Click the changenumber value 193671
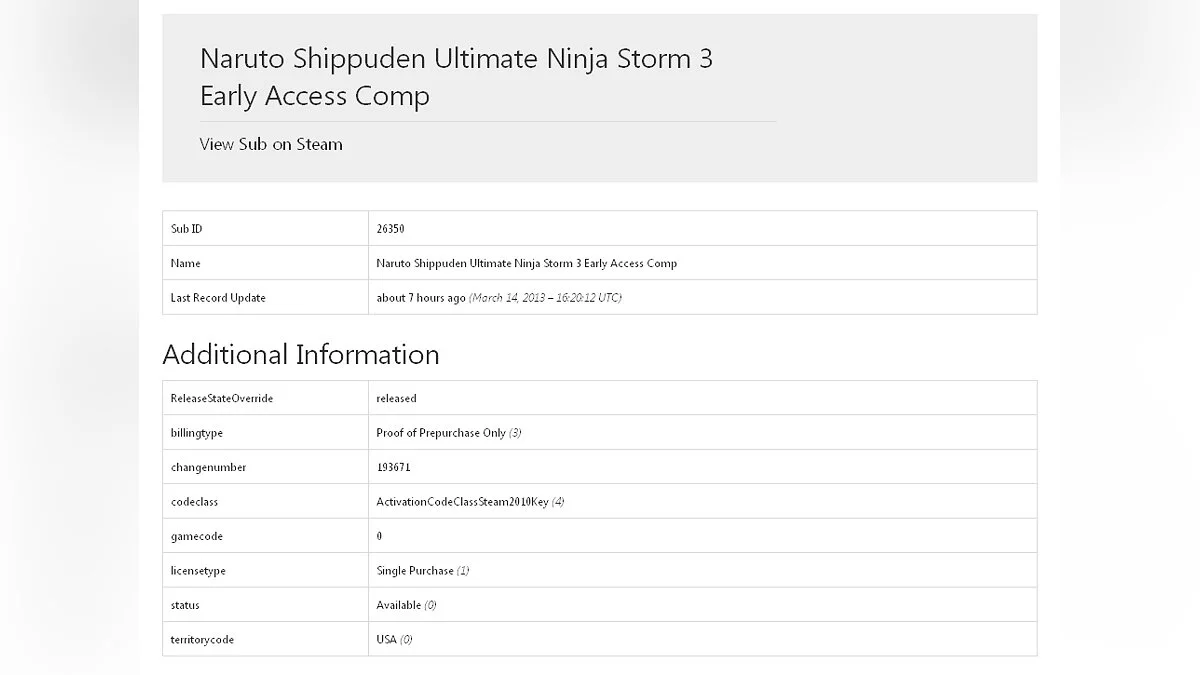Viewport: 1200px width, 675px height. click(394, 467)
